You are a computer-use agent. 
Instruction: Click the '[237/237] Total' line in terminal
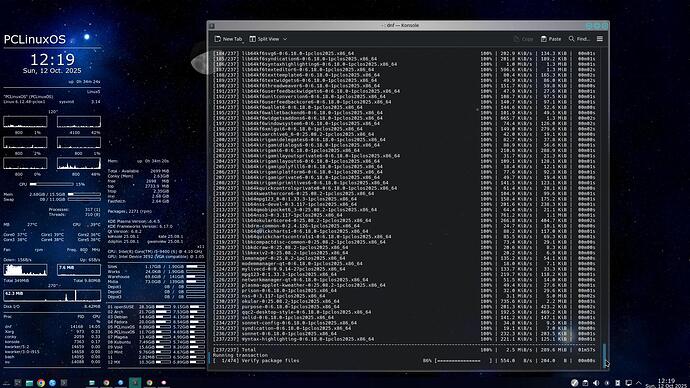[404, 350]
